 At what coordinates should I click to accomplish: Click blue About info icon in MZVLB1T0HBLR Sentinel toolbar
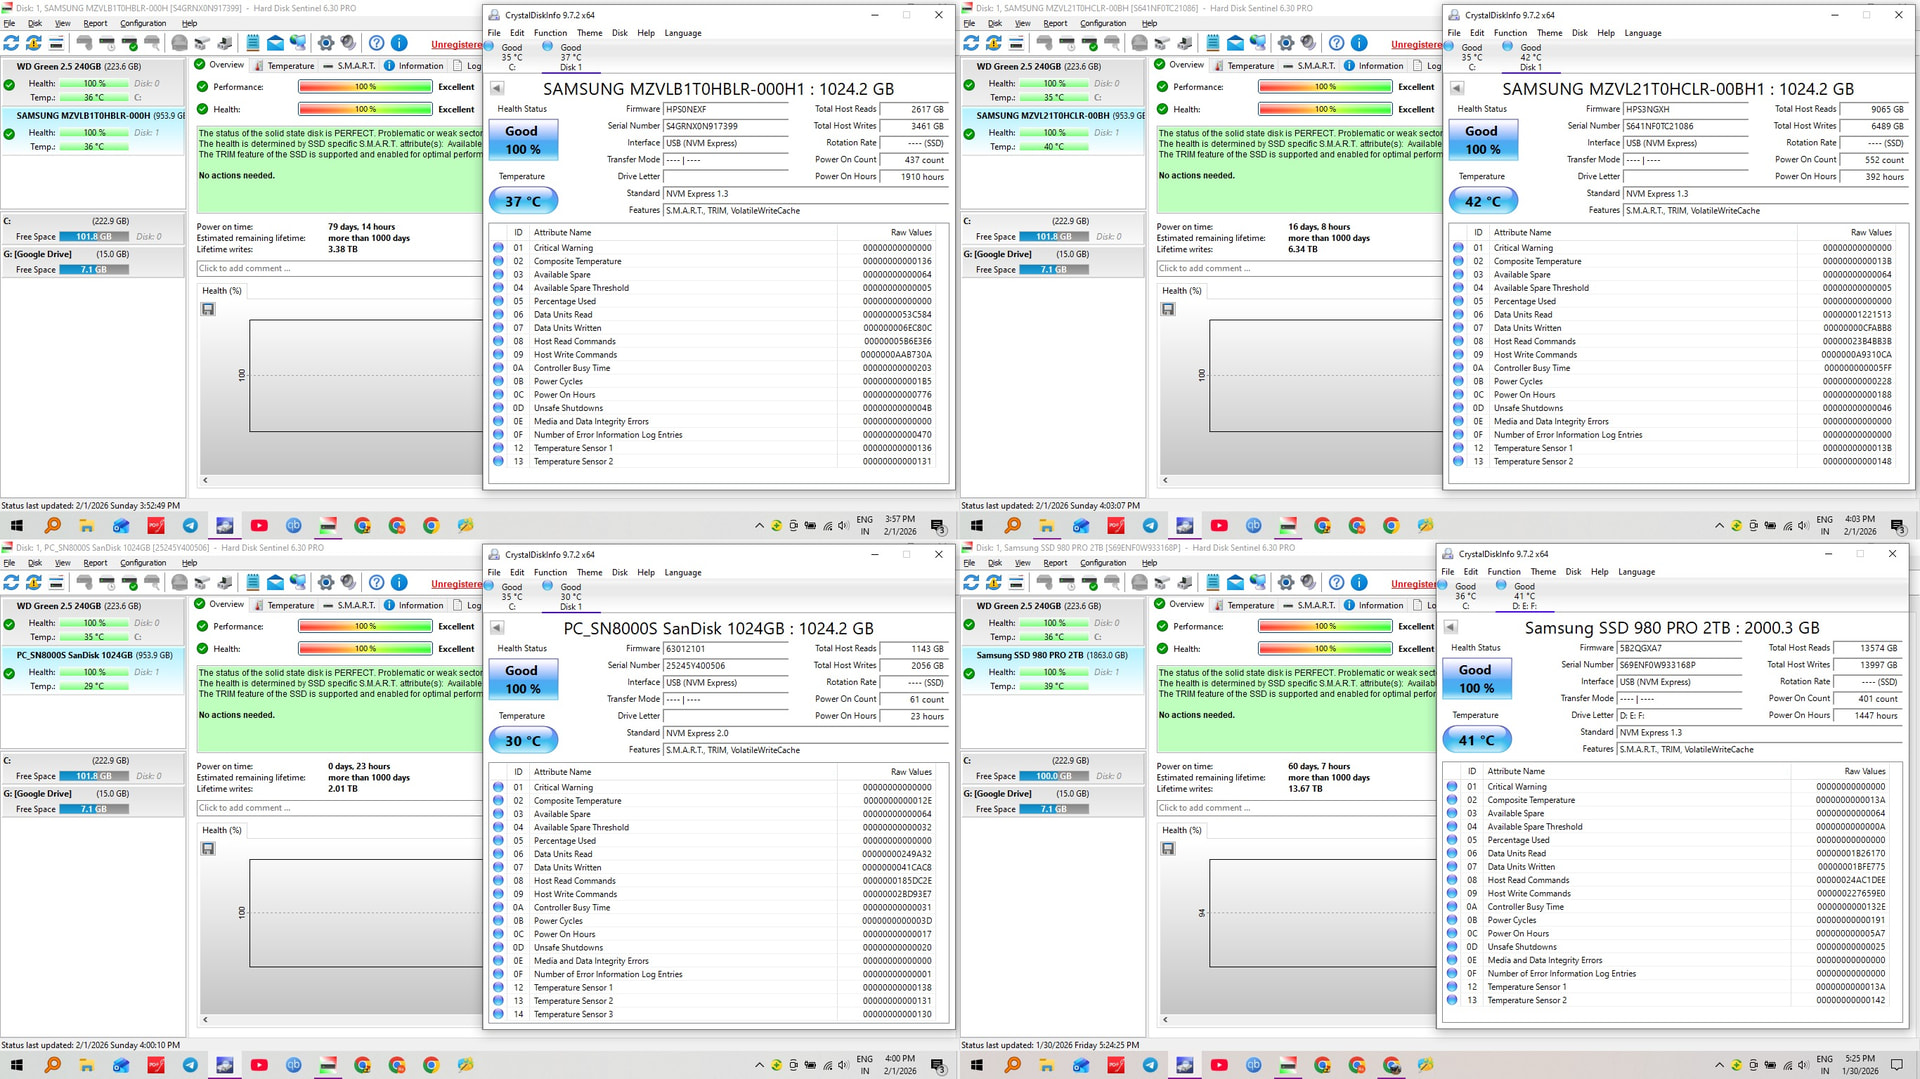(x=398, y=43)
